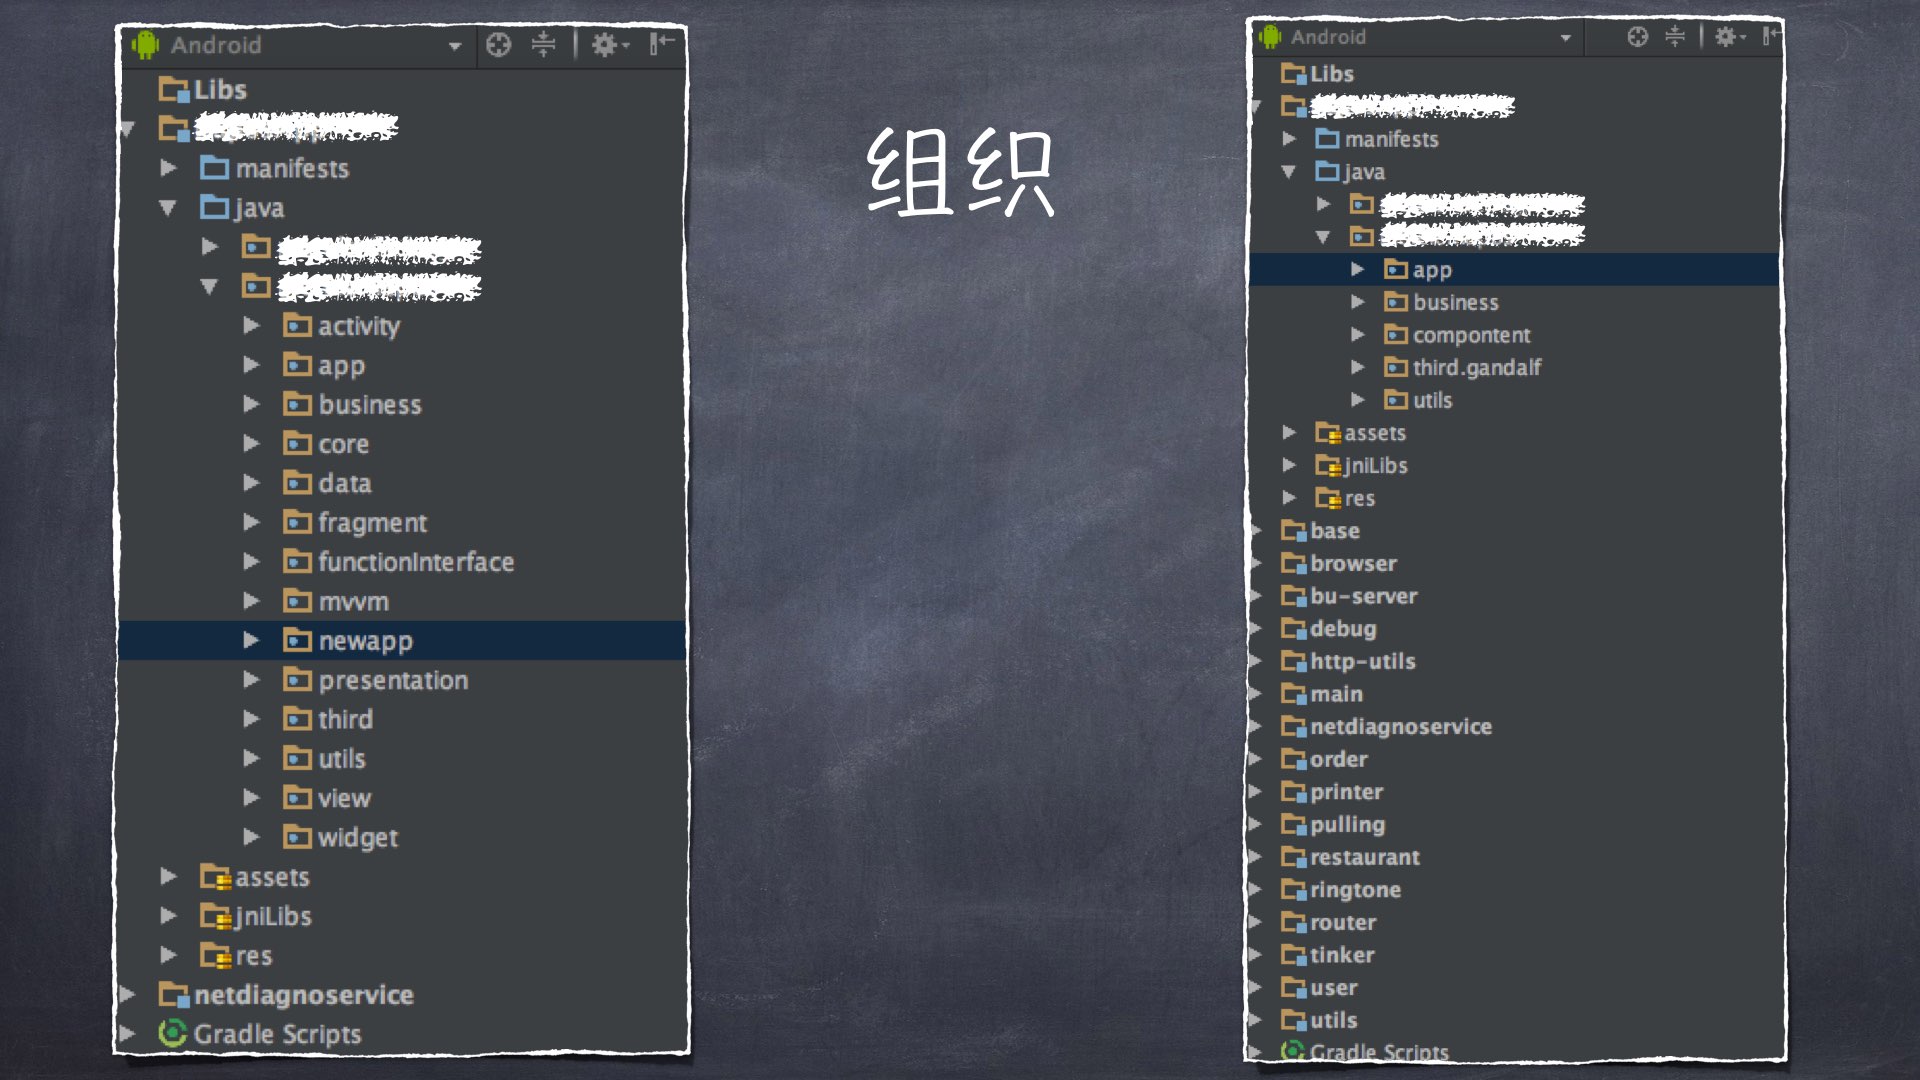This screenshot has width=1920, height=1080.
Task: Click Android robot icon in right panel header
Action: pos(1270,37)
